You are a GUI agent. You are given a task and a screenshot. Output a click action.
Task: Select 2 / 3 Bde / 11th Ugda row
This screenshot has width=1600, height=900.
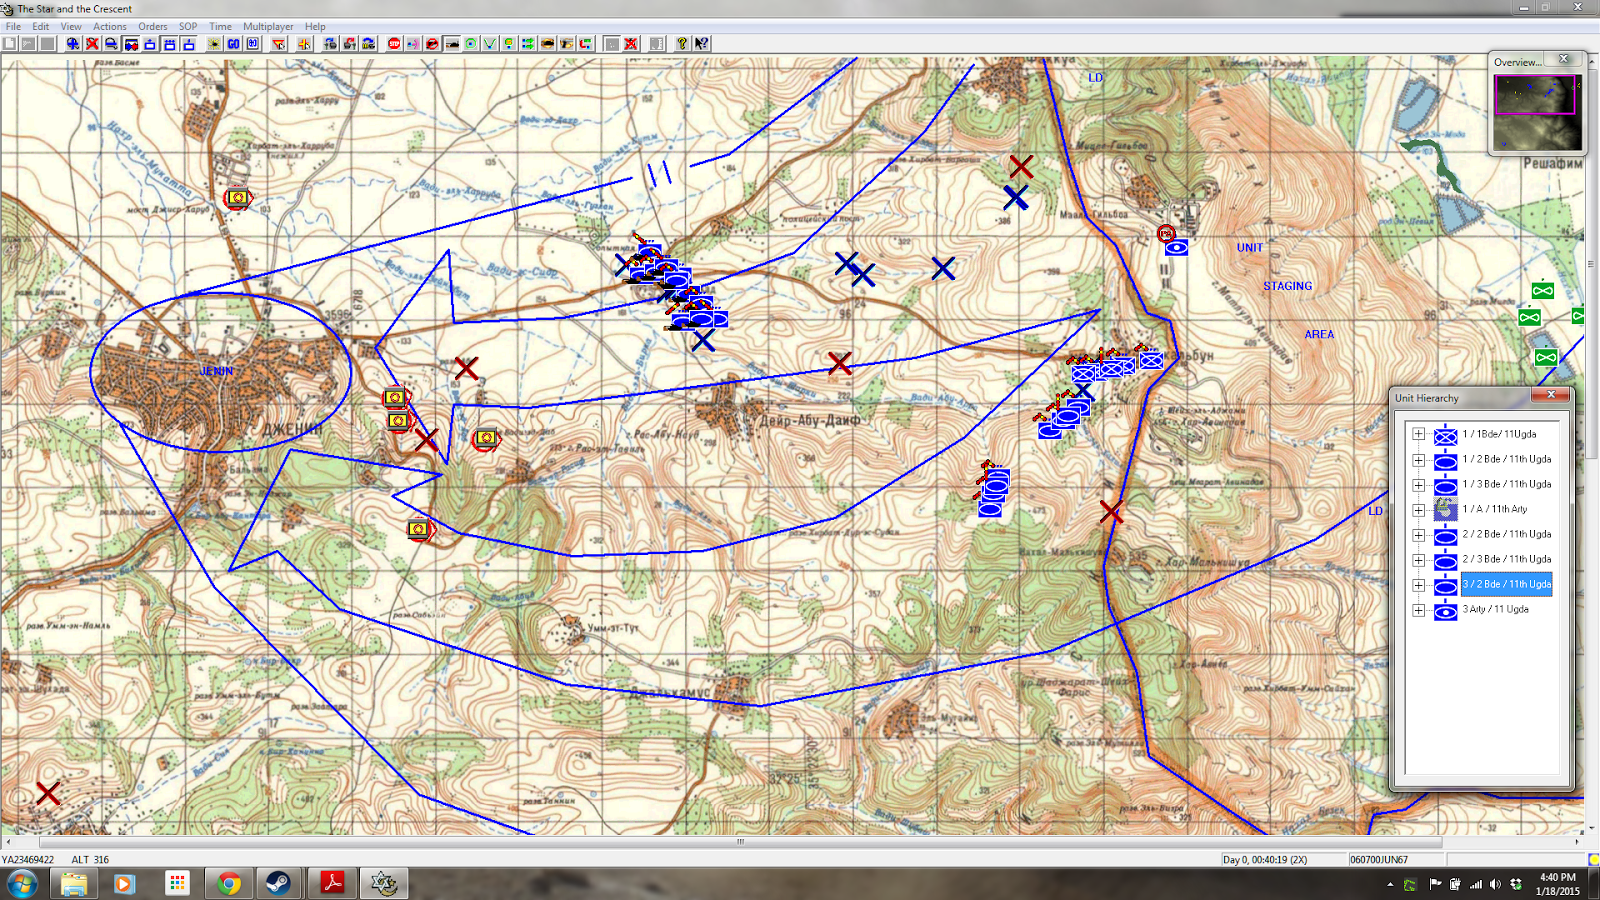point(1506,559)
